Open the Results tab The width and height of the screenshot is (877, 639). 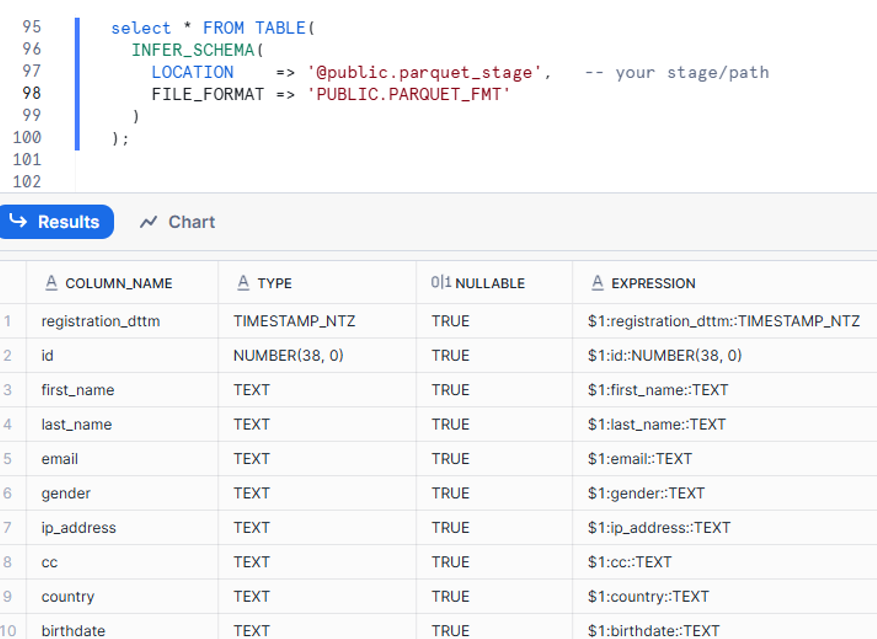point(56,222)
